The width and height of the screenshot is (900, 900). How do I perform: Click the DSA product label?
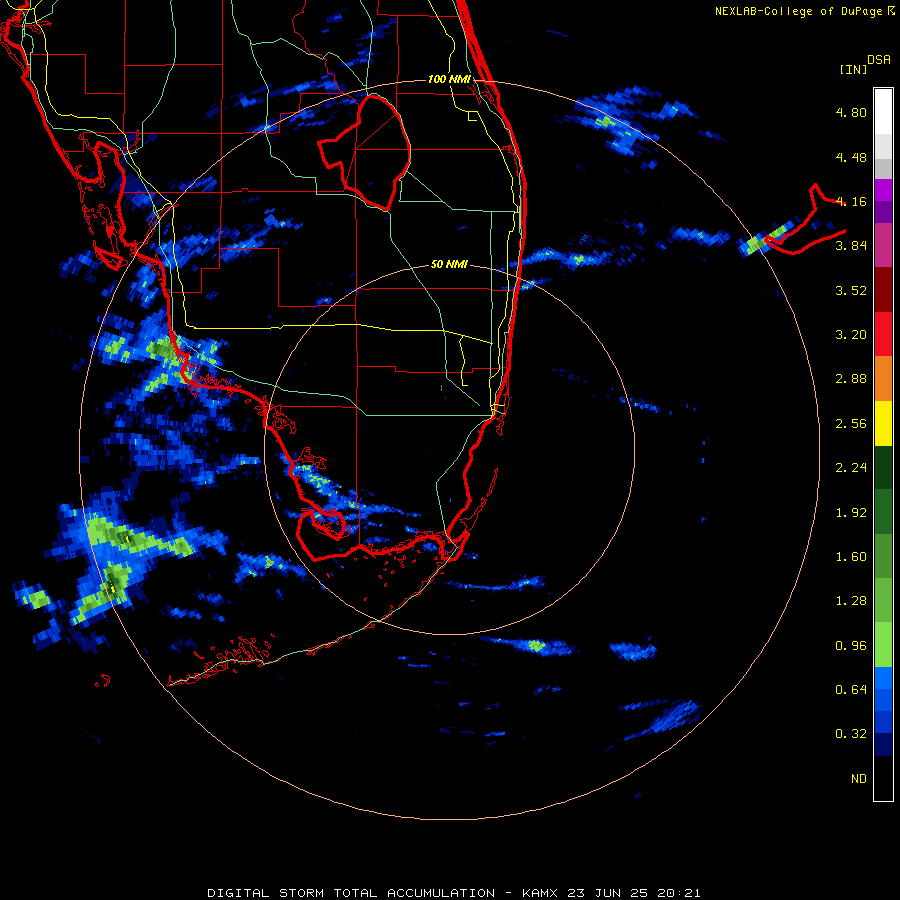pos(879,60)
